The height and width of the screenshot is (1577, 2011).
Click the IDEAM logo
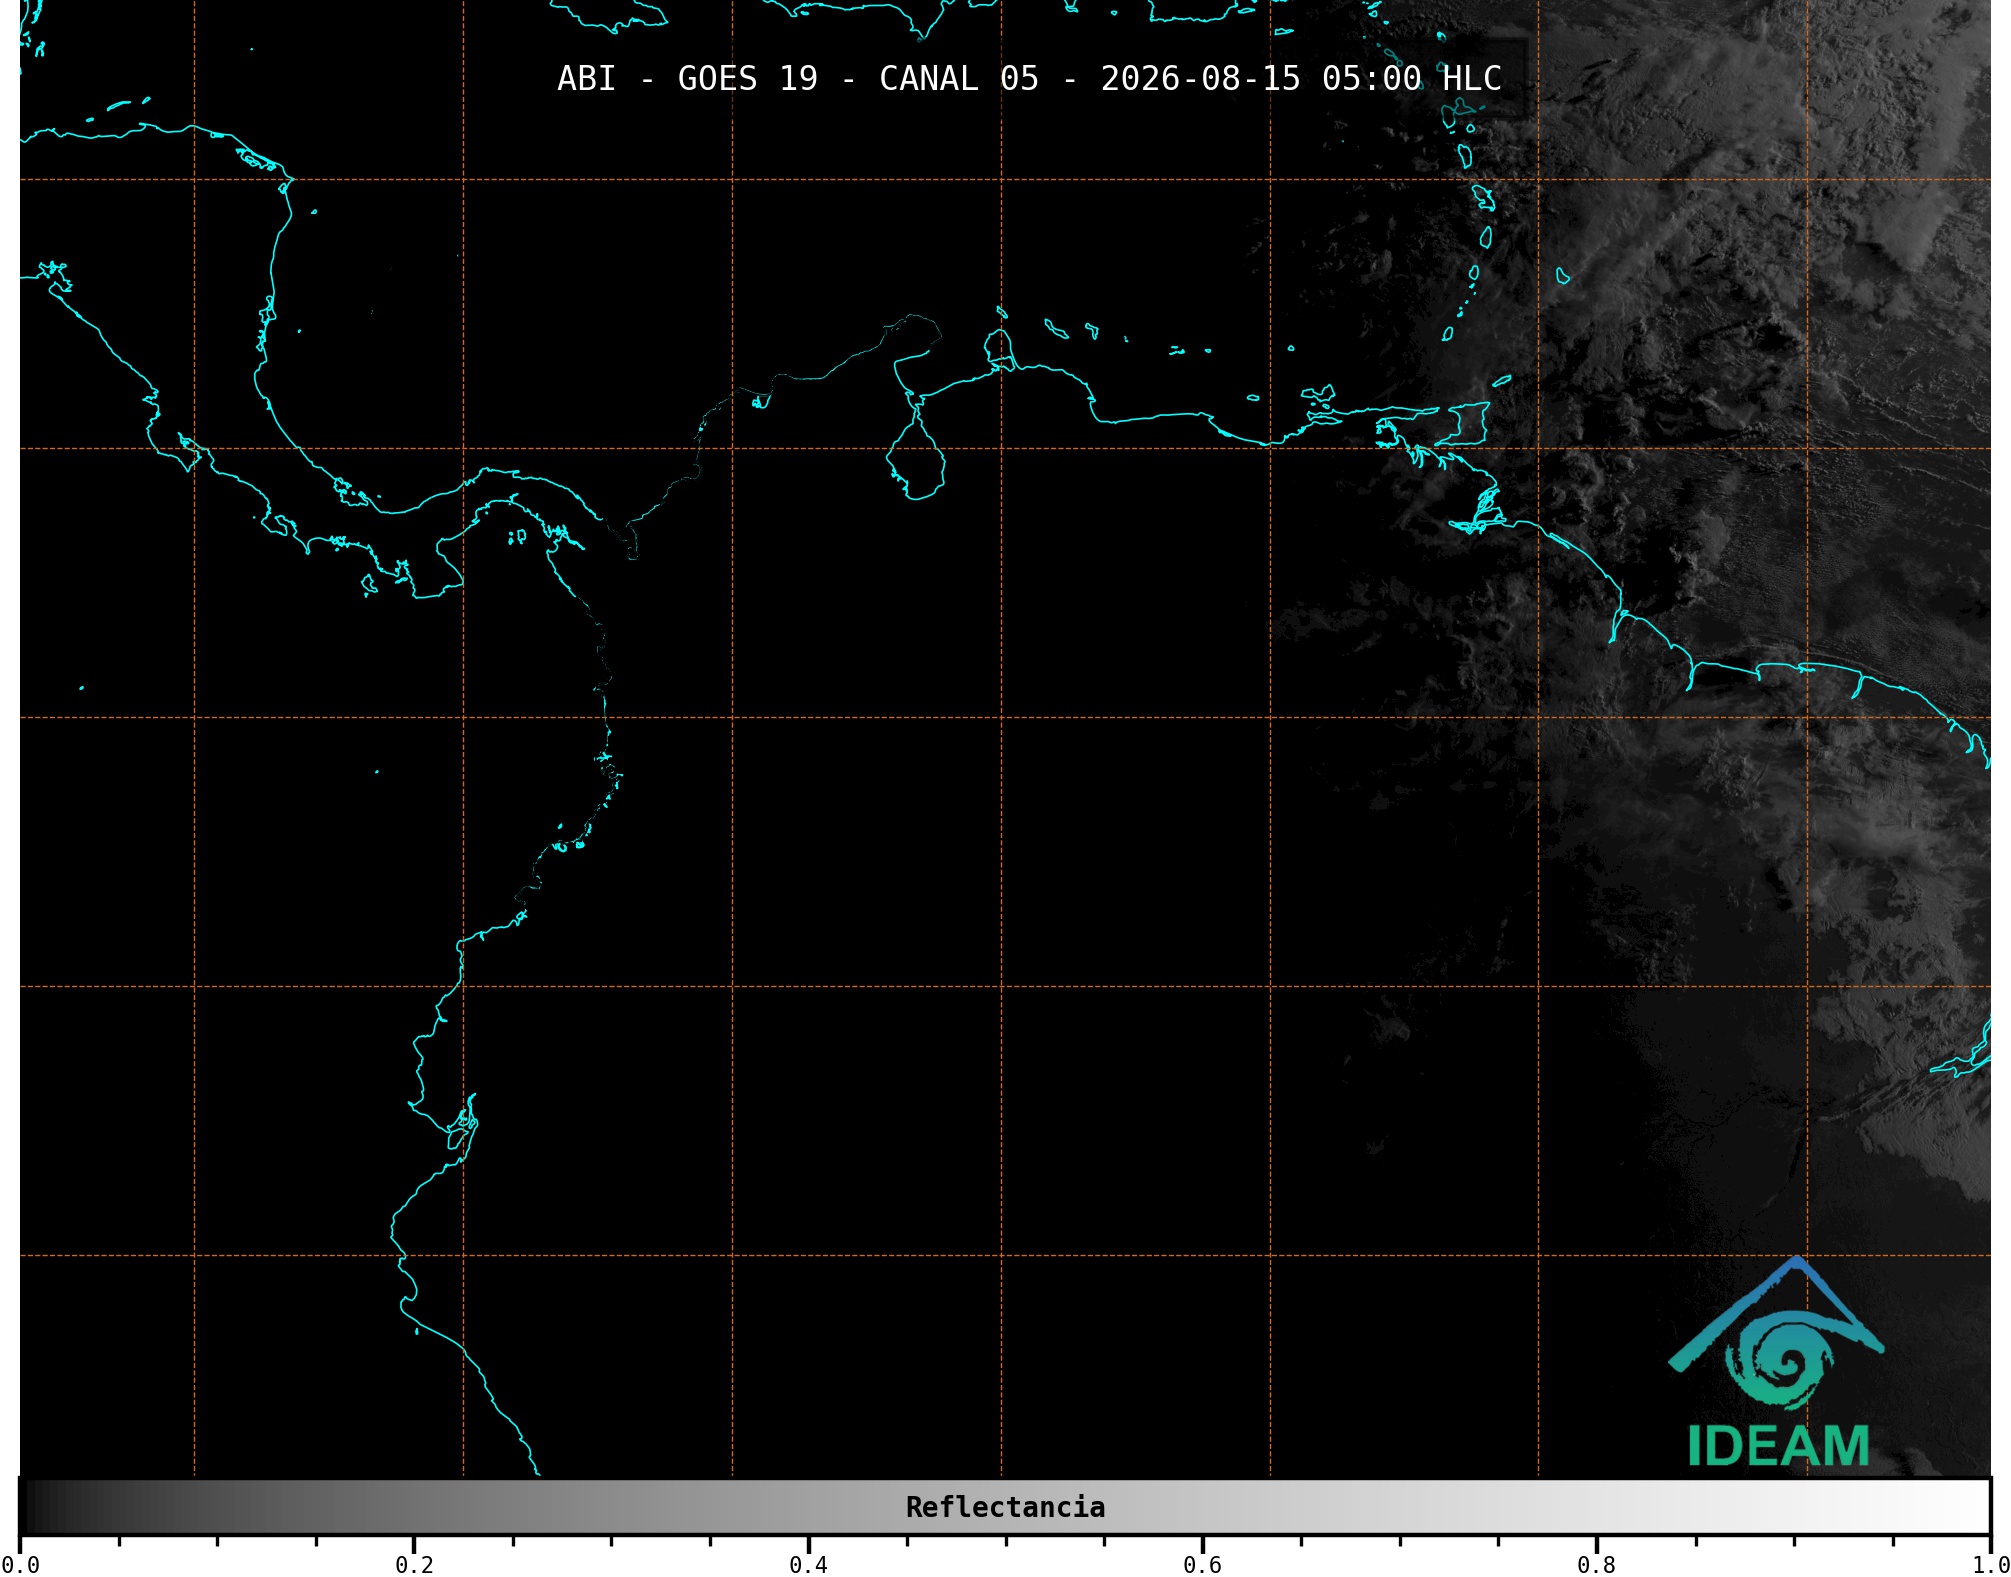1776,1362
